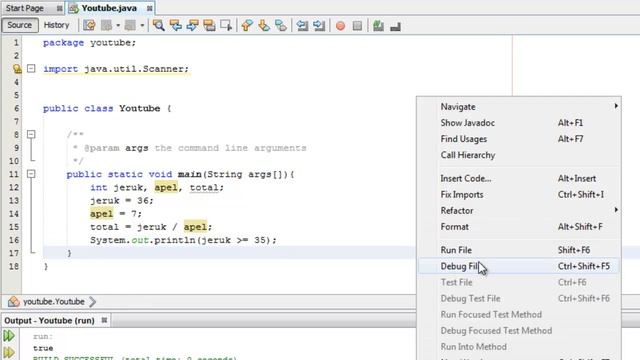Viewport: 640px width, 360px height.
Task: Click 'total = jeruk / apel;' line
Action: 151,227
